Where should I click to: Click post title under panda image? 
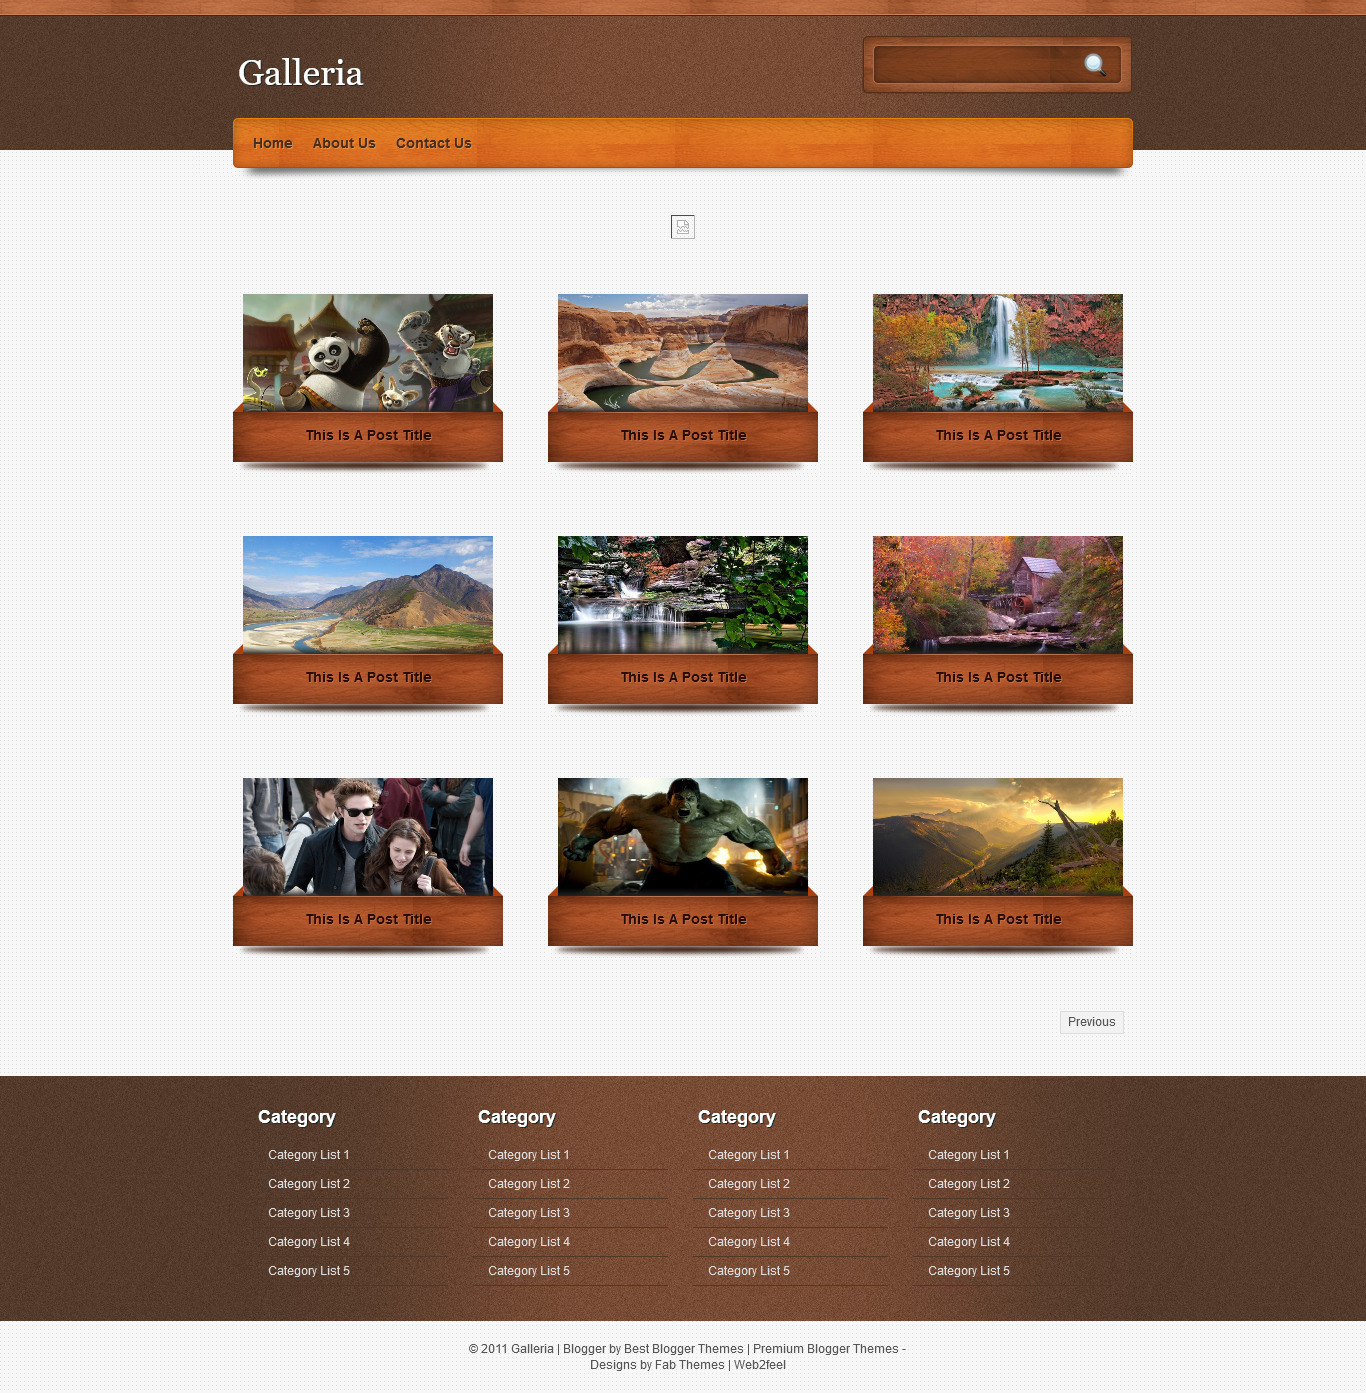coord(368,435)
